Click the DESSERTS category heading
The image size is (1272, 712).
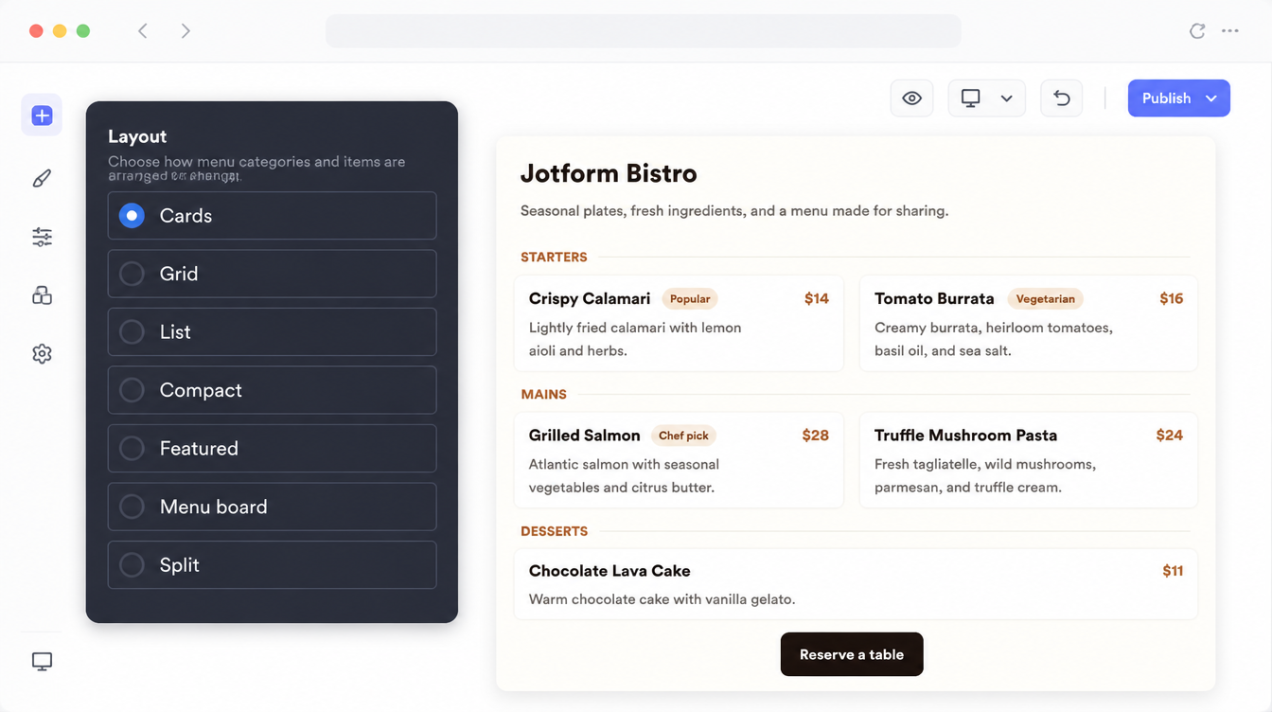click(554, 531)
